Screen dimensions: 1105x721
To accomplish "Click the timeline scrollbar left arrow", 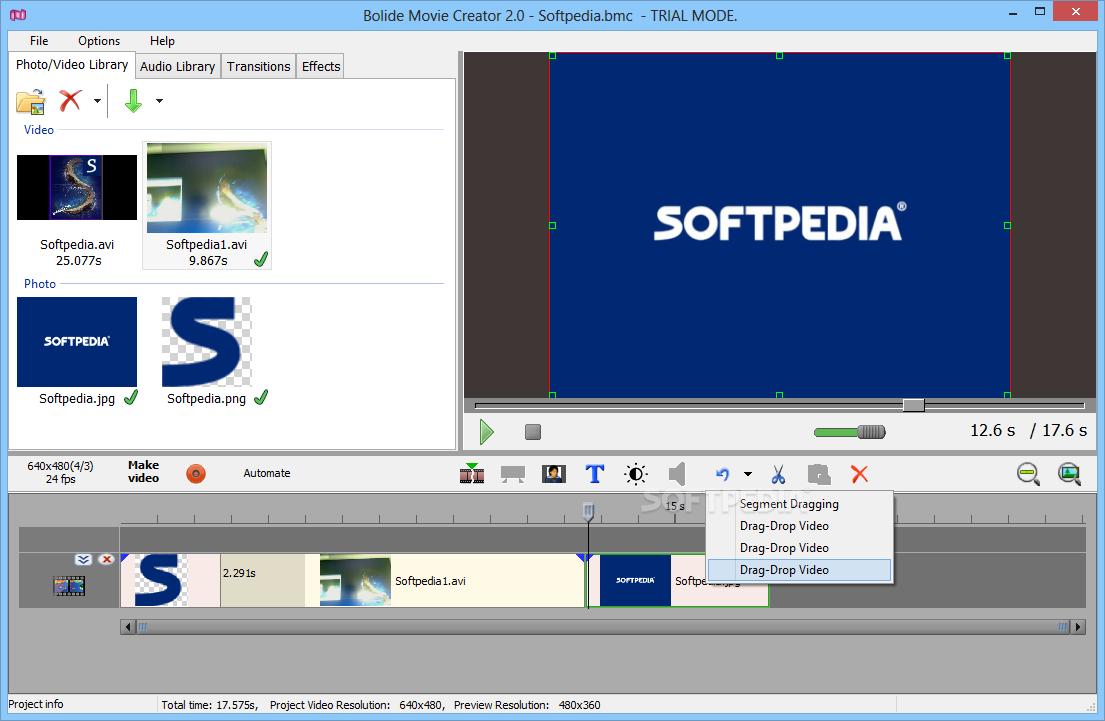I will pyautogui.click(x=128, y=627).
